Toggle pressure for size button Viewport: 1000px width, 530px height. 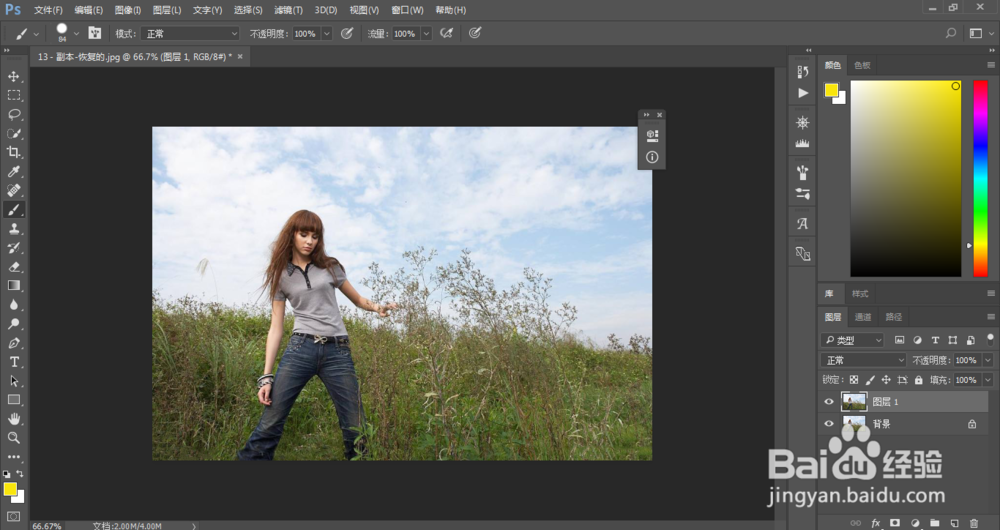coord(474,33)
